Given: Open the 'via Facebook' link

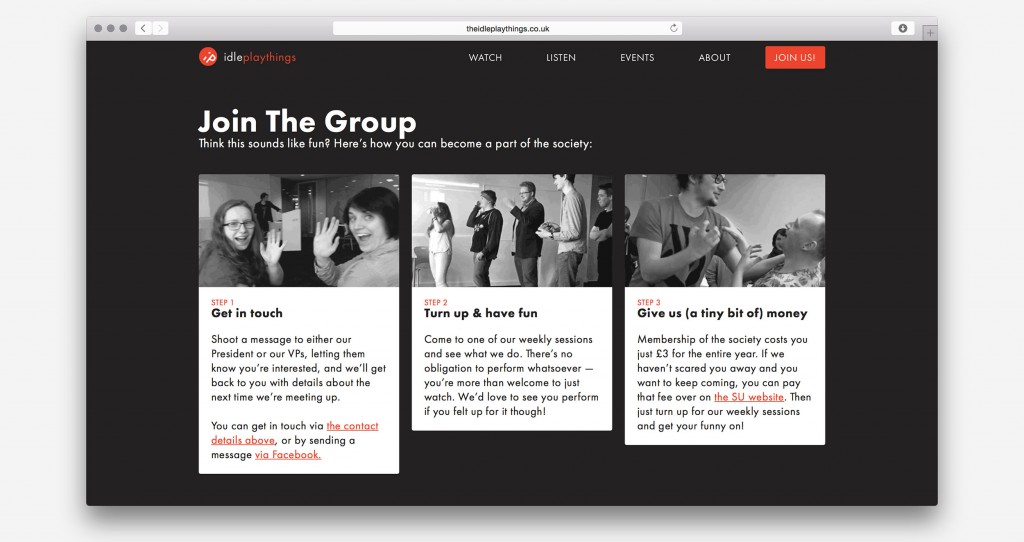Looking at the screenshot, I should pyautogui.click(x=288, y=454).
